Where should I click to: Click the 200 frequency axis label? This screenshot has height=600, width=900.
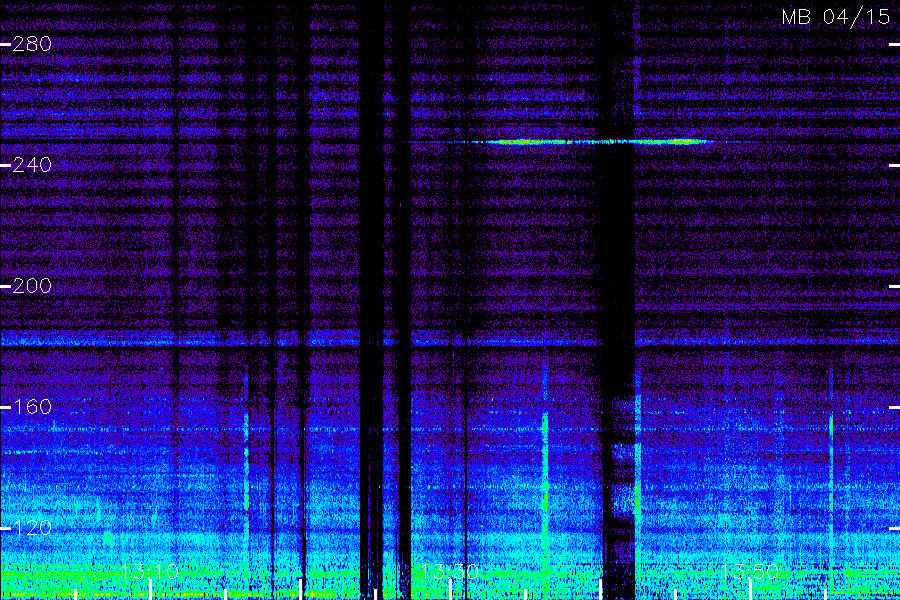click(x=32, y=286)
